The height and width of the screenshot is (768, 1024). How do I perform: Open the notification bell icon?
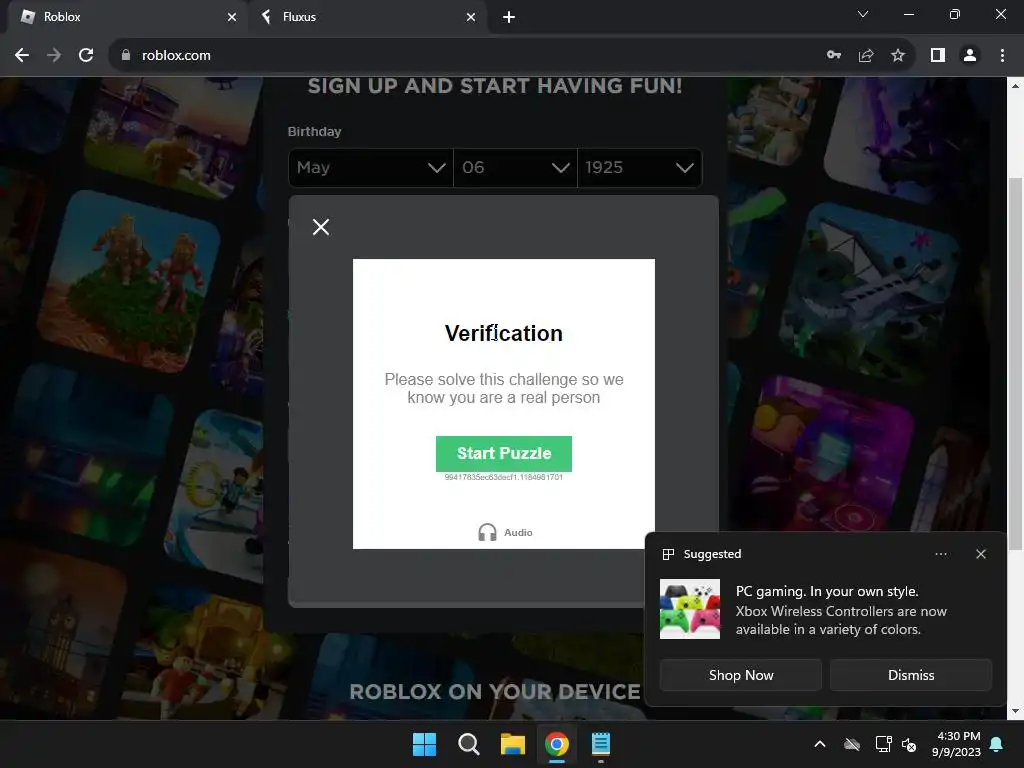pyautogui.click(x=997, y=744)
